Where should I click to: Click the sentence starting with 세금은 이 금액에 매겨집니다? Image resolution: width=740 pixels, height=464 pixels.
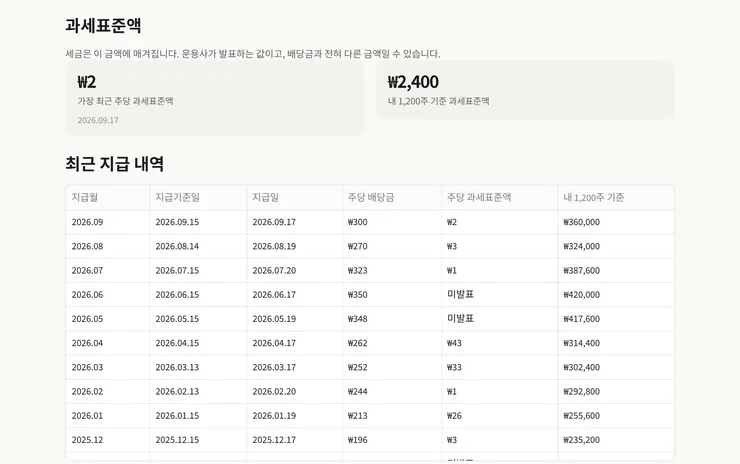pyautogui.click(x=252, y=53)
